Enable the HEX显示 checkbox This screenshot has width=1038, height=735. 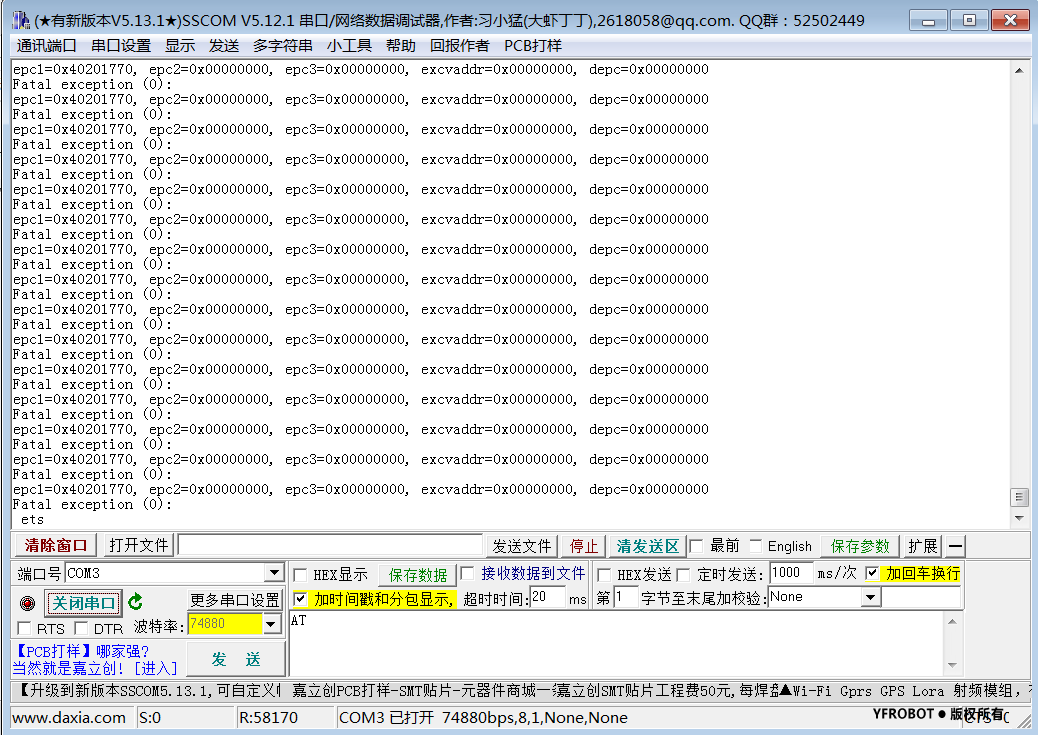pyautogui.click(x=299, y=575)
